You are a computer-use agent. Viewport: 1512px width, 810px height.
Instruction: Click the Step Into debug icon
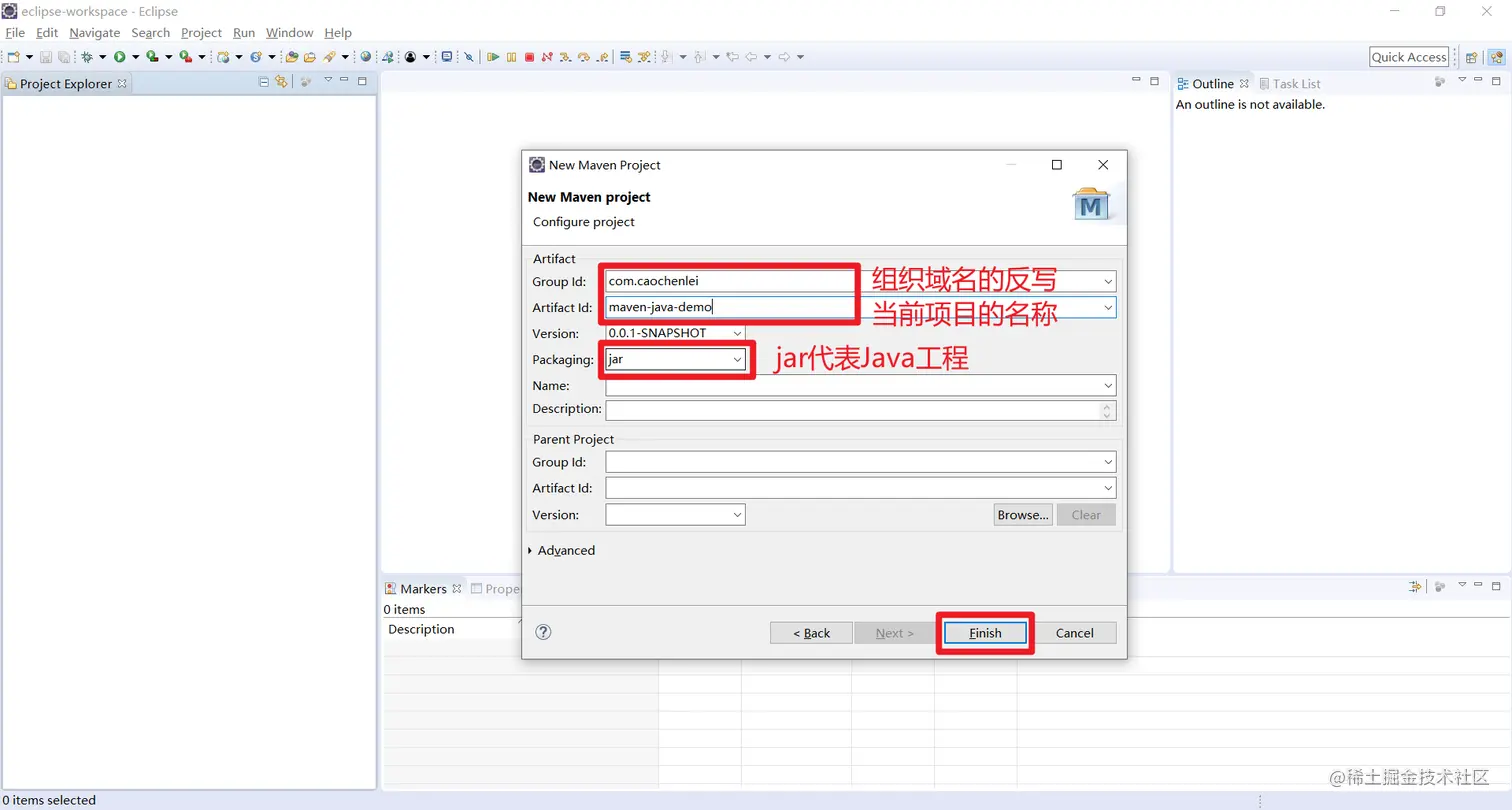pos(565,57)
